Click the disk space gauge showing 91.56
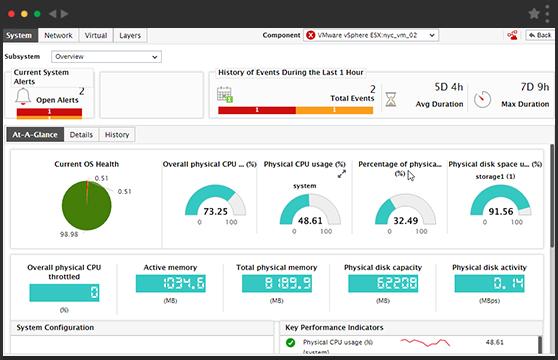 point(501,200)
